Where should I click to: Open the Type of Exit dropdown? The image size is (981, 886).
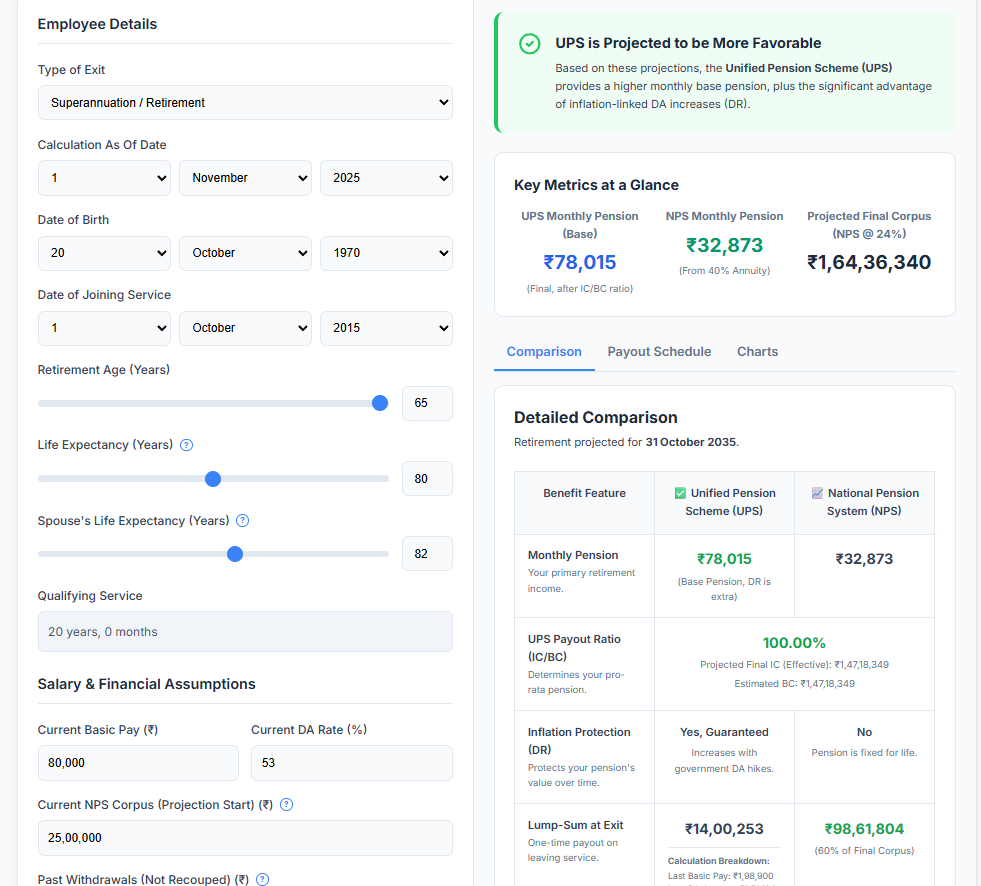point(245,103)
